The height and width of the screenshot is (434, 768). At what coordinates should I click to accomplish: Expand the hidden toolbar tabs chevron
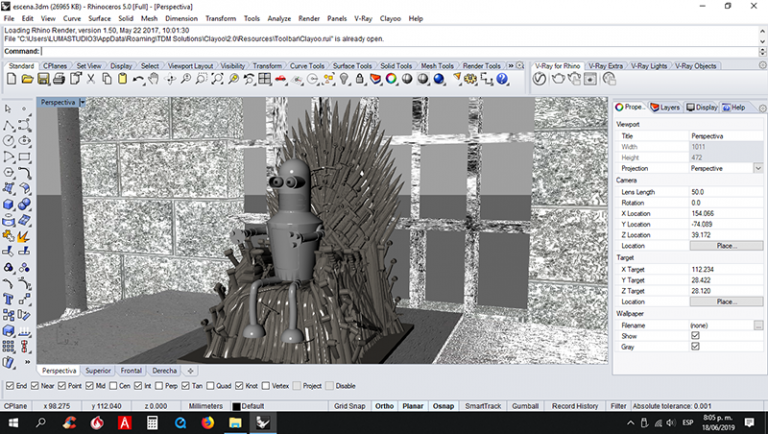512,66
